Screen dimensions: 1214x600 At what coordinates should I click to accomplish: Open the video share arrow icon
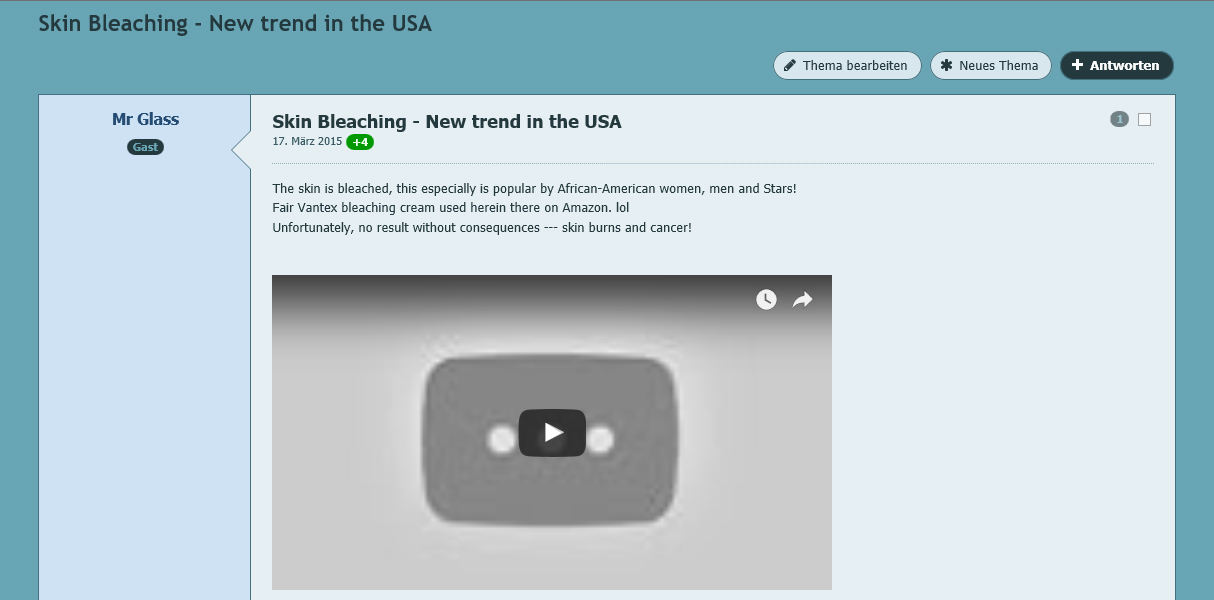tap(802, 299)
